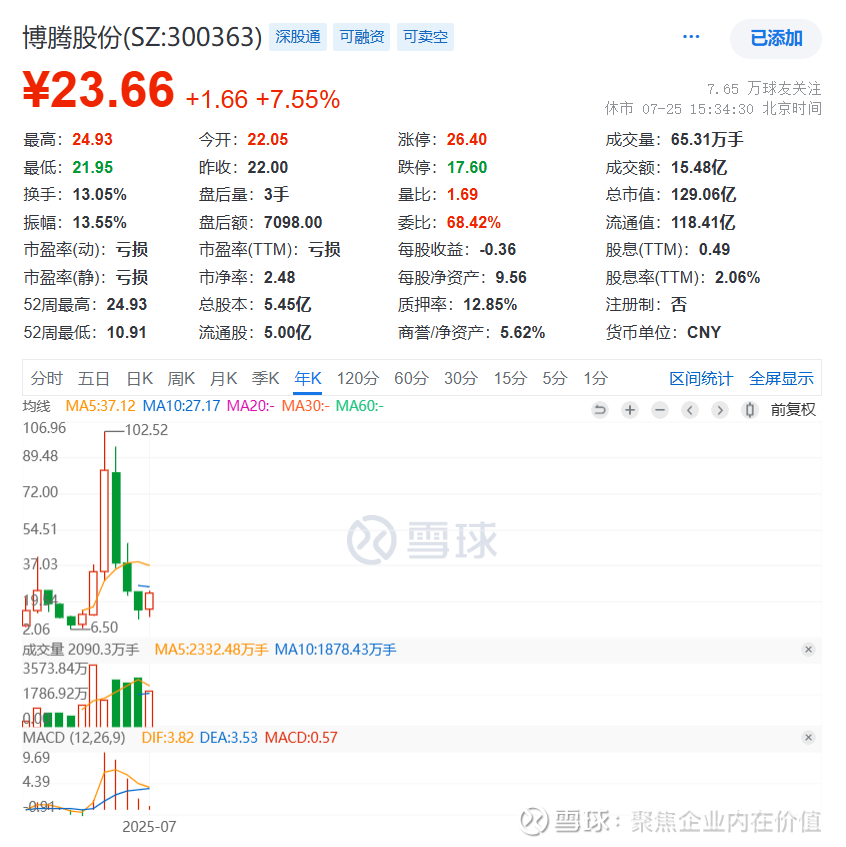The width and height of the screenshot is (846, 847).
Task: Click the current price ¥23.66
Action: coord(99,90)
